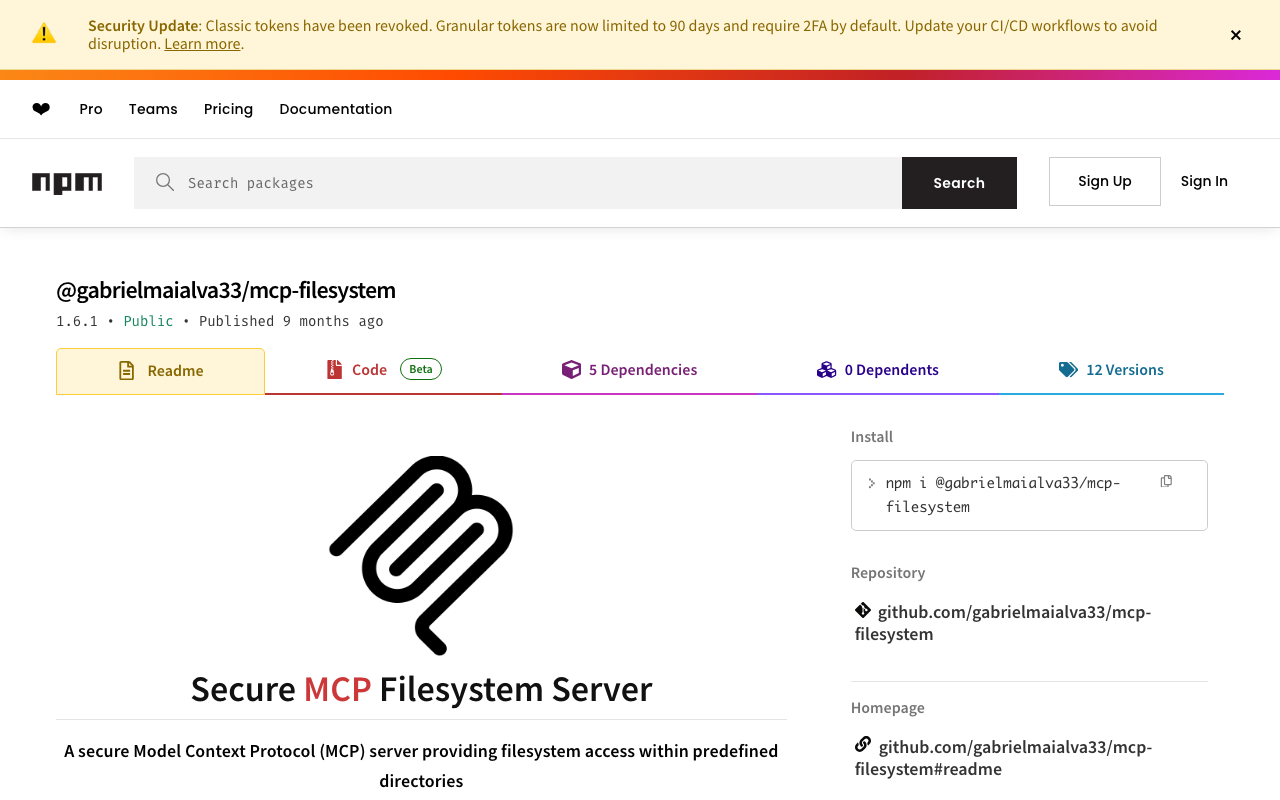This screenshot has height=800, width=1280.
Task: Click the package title @gabrielmaialva33/mcp-filesystem
Action: (226, 290)
